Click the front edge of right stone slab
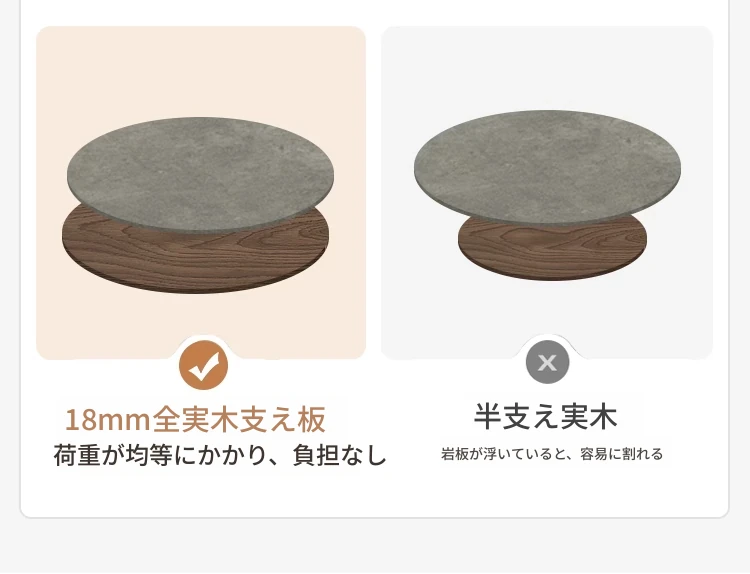The width and height of the screenshot is (750, 574). 548,219
